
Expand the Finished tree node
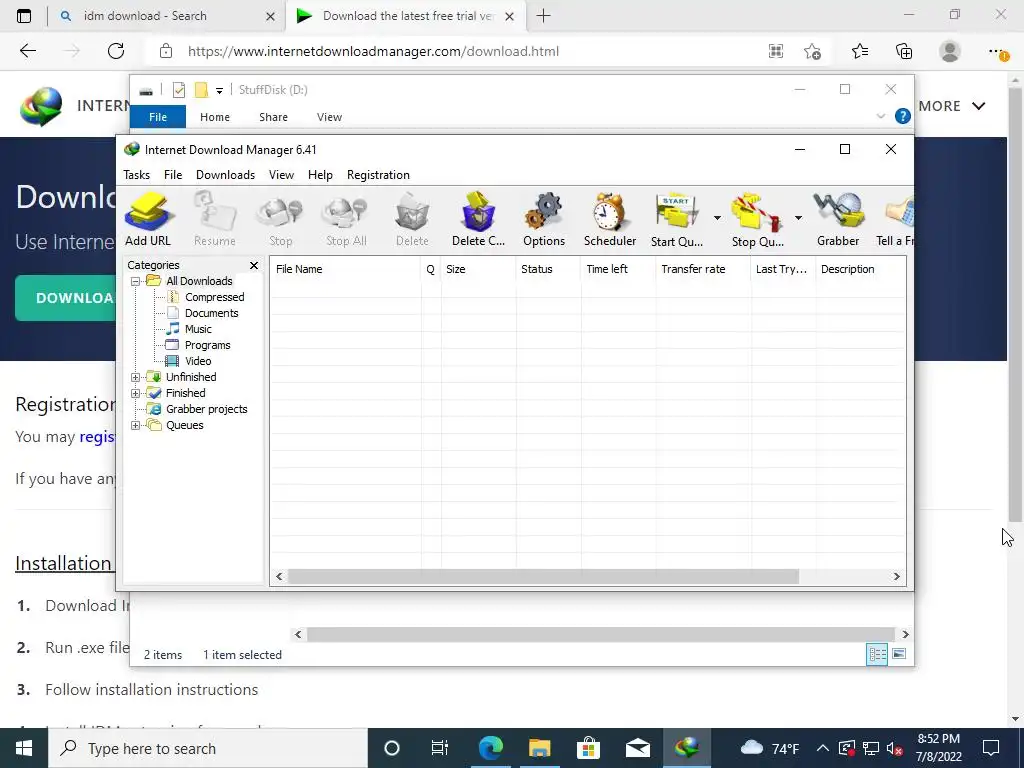135,393
